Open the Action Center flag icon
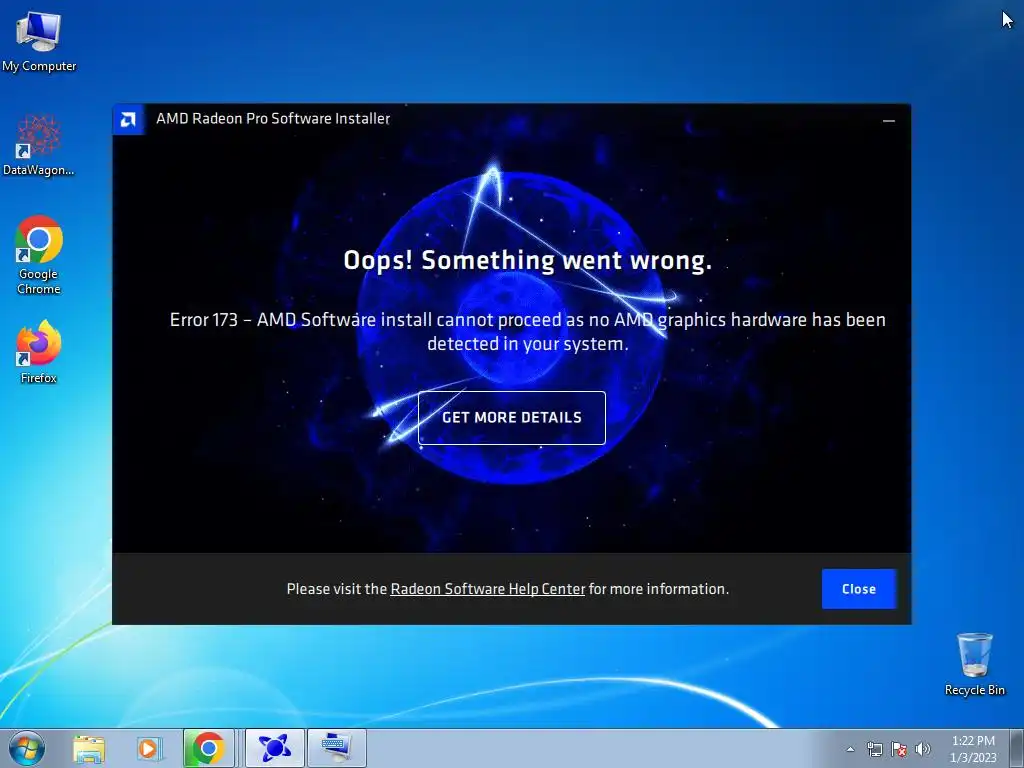 pyautogui.click(x=899, y=749)
